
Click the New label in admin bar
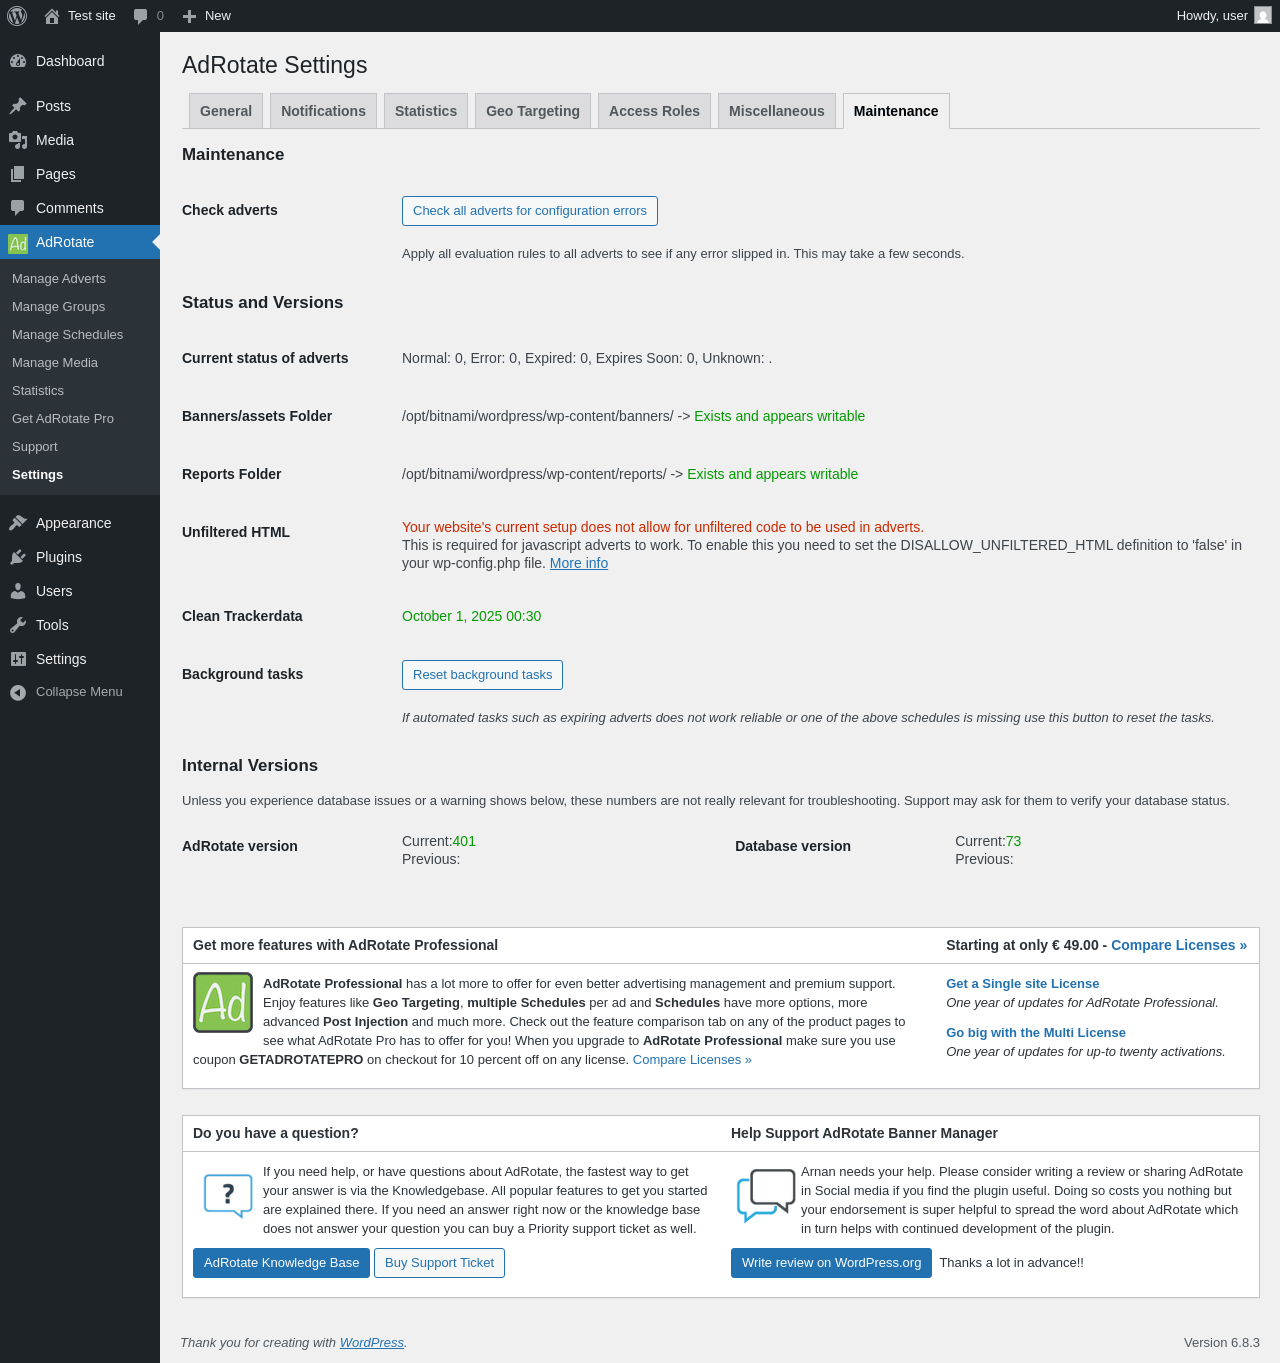pos(218,16)
